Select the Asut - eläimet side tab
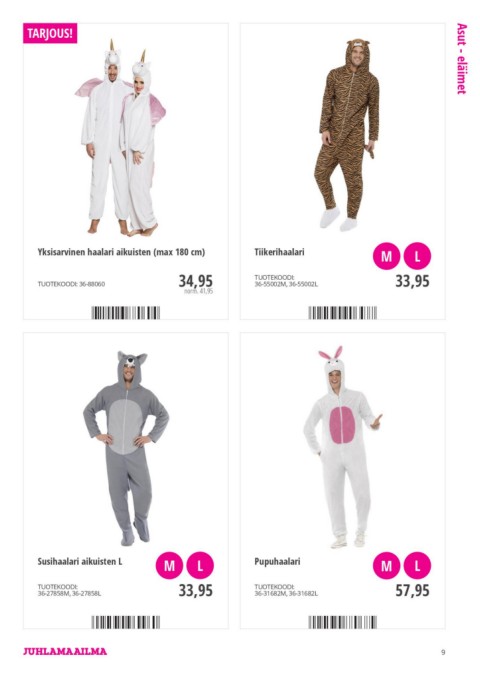This screenshot has height=679, width=480. click(462, 59)
